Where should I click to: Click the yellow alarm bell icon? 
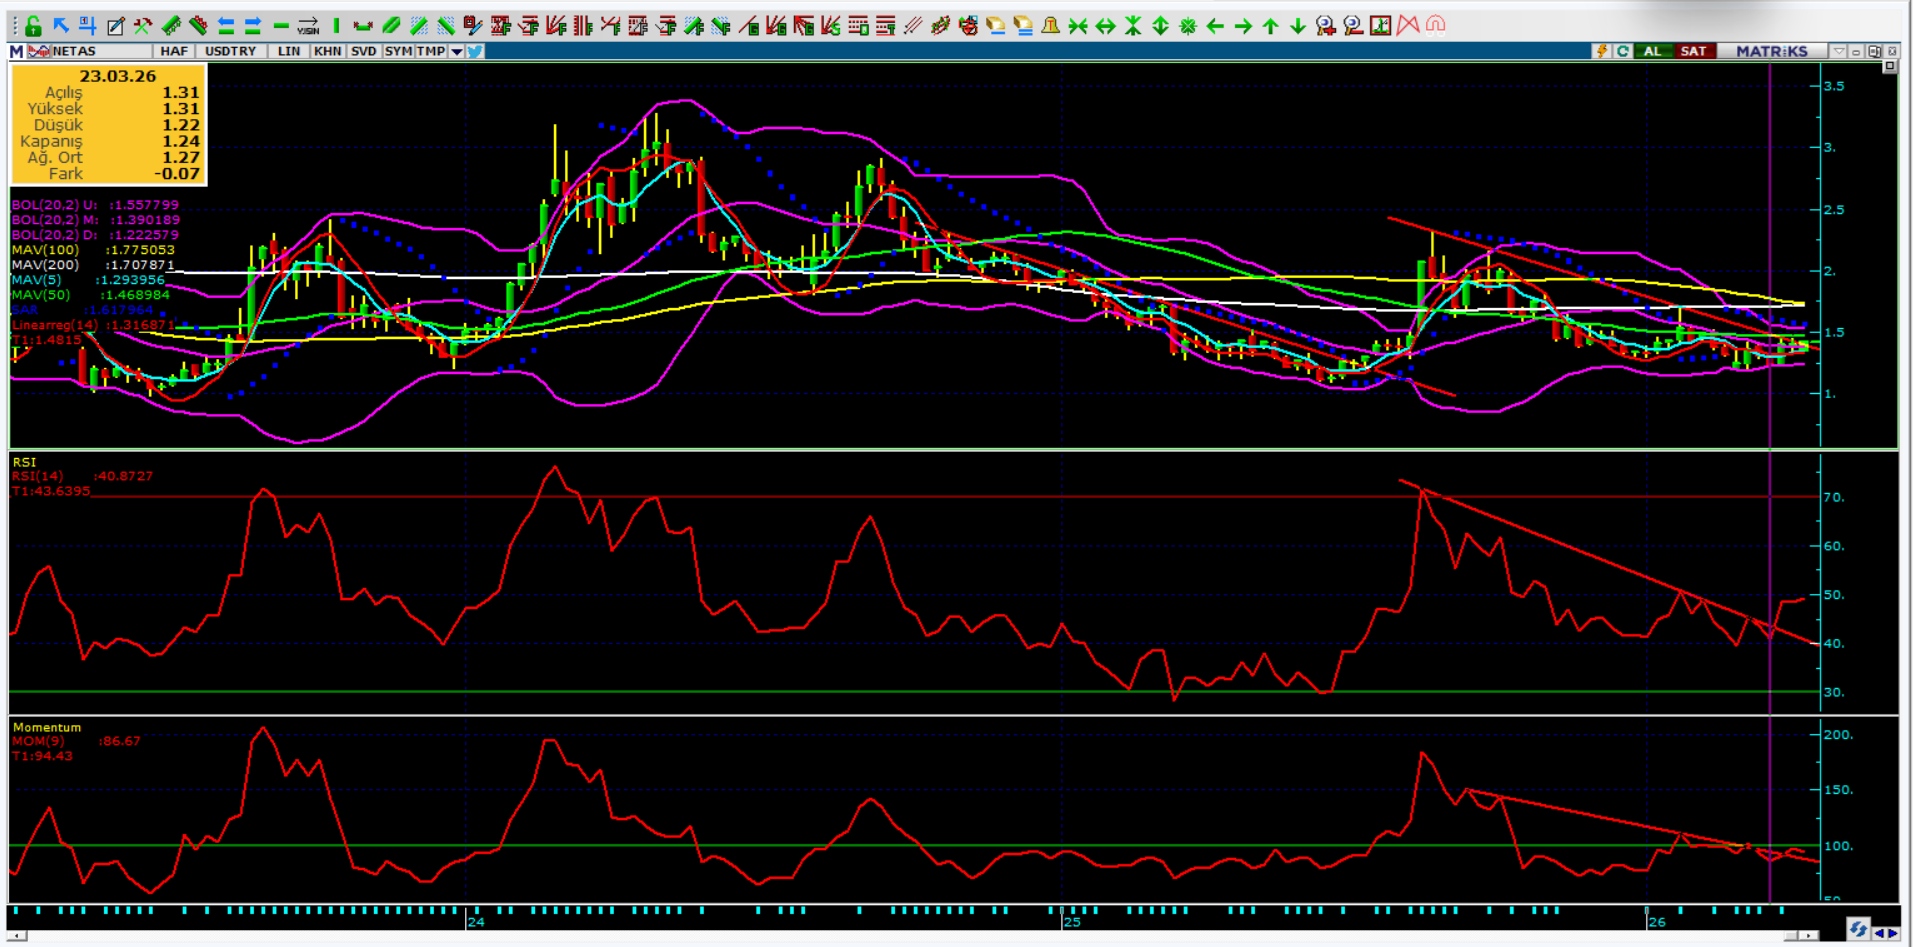1050,26
